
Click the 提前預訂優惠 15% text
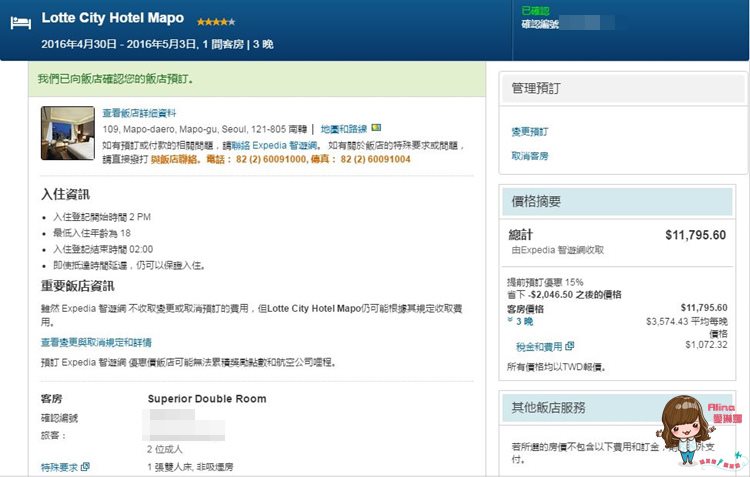(x=545, y=282)
